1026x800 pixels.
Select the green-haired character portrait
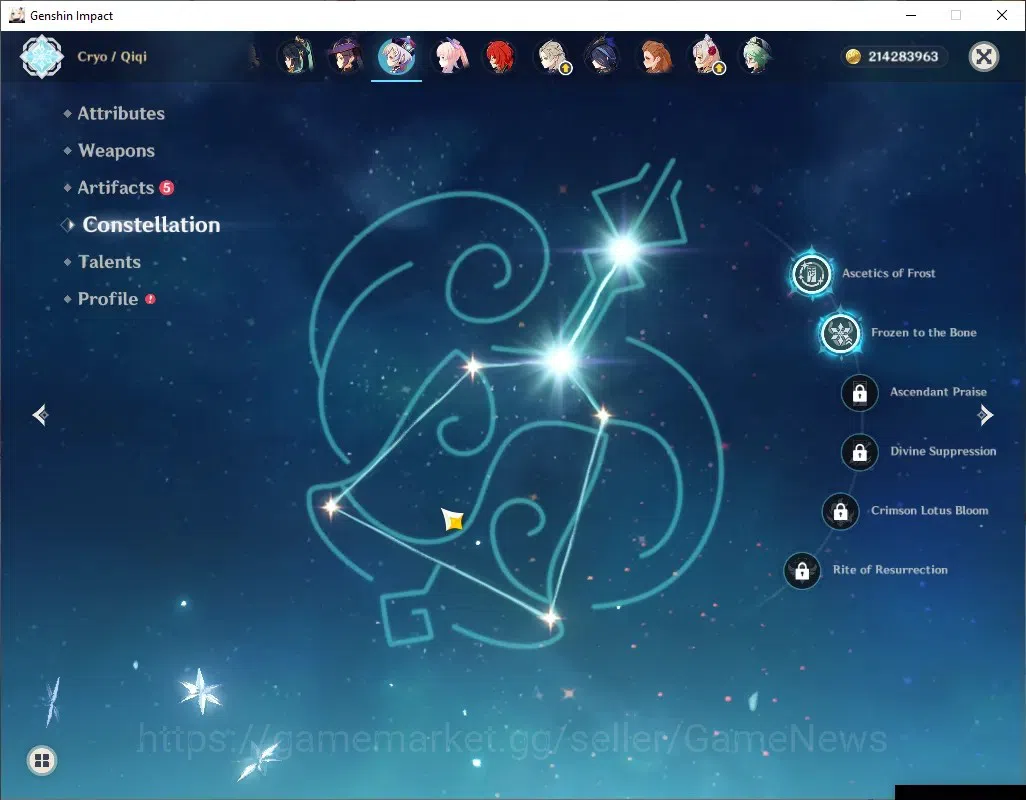(x=756, y=56)
